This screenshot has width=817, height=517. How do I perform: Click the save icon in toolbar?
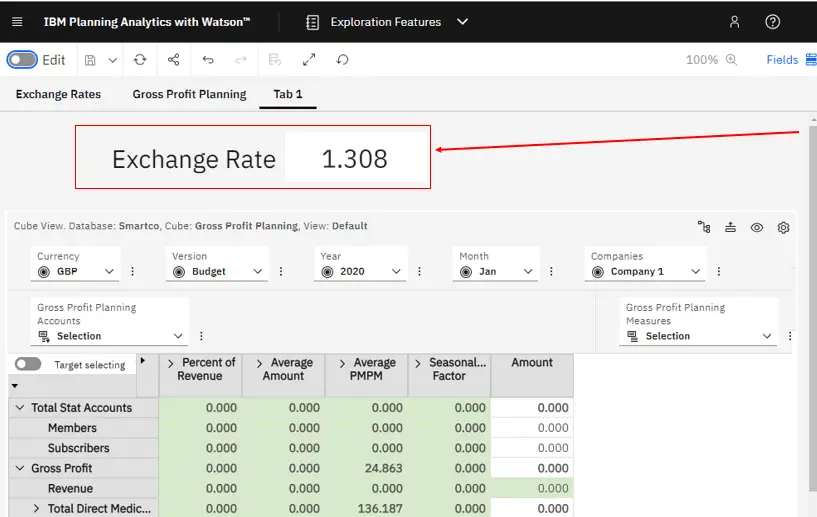tap(90, 60)
